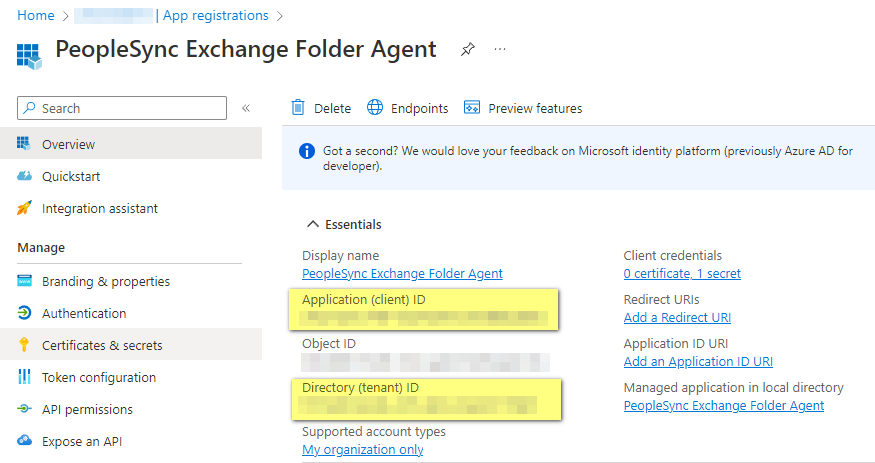Screen dimensions: 875x463
Task: Click the API permissions icon
Action: [x=24, y=409]
